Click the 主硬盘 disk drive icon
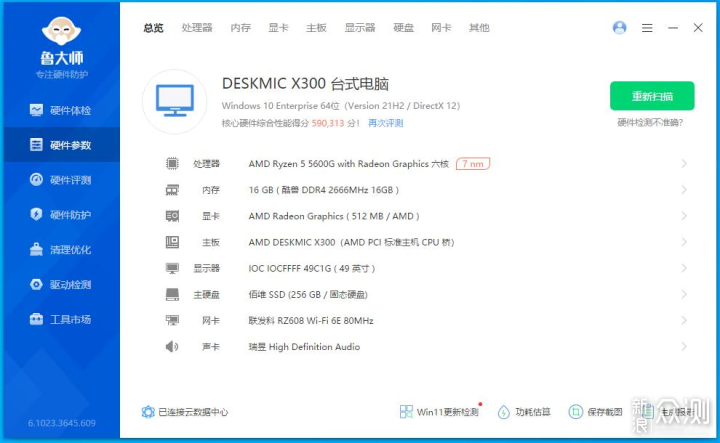 tap(172, 294)
